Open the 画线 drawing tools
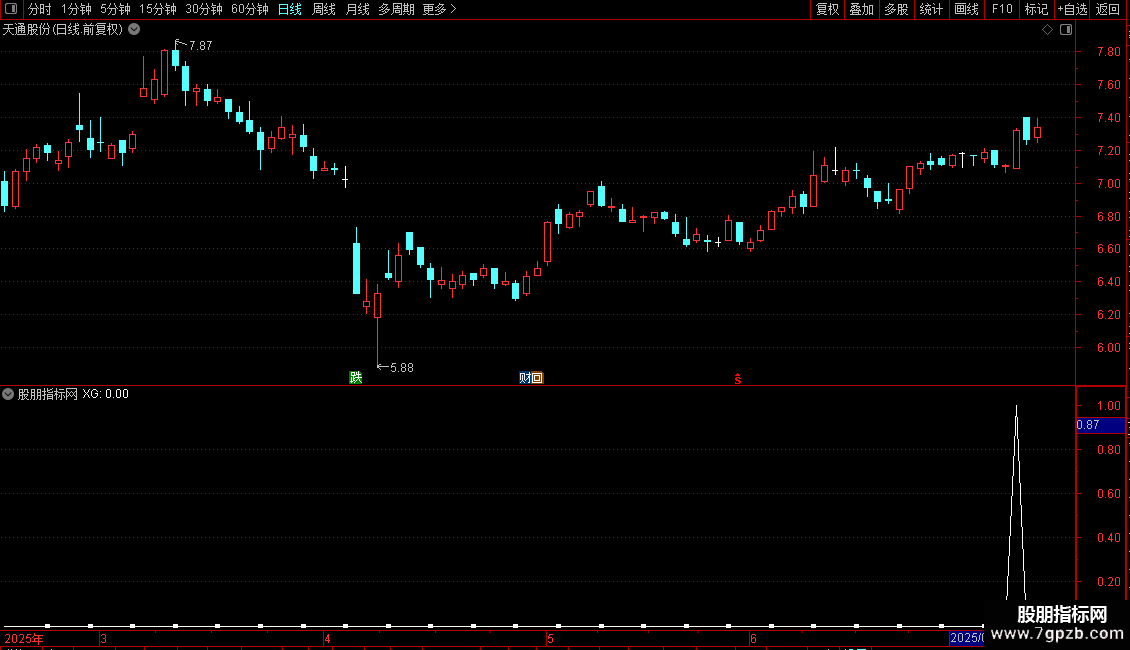Viewport: 1130px width, 650px height. (x=966, y=9)
